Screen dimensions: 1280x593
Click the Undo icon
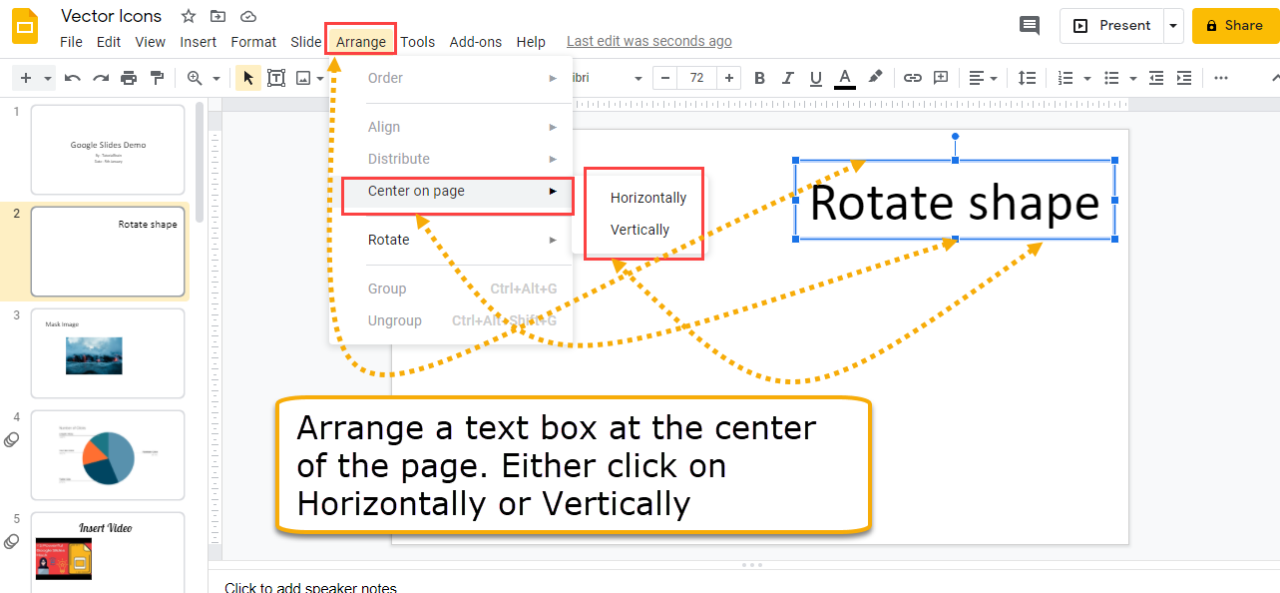pyautogui.click(x=72, y=77)
